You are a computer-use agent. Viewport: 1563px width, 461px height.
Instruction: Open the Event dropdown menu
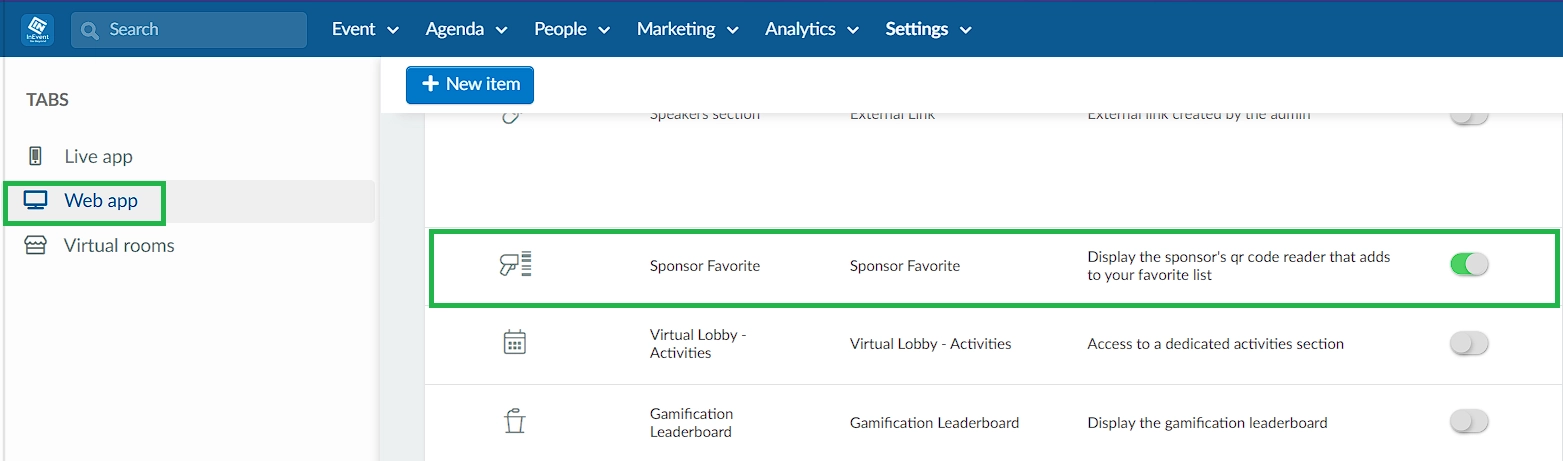click(365, 29)
